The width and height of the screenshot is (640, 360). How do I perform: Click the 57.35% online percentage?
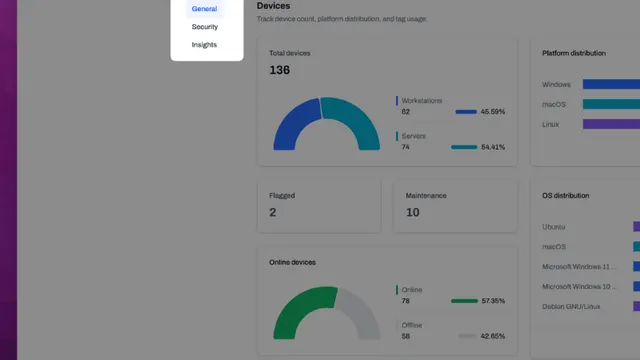click(x=493, y=301)
